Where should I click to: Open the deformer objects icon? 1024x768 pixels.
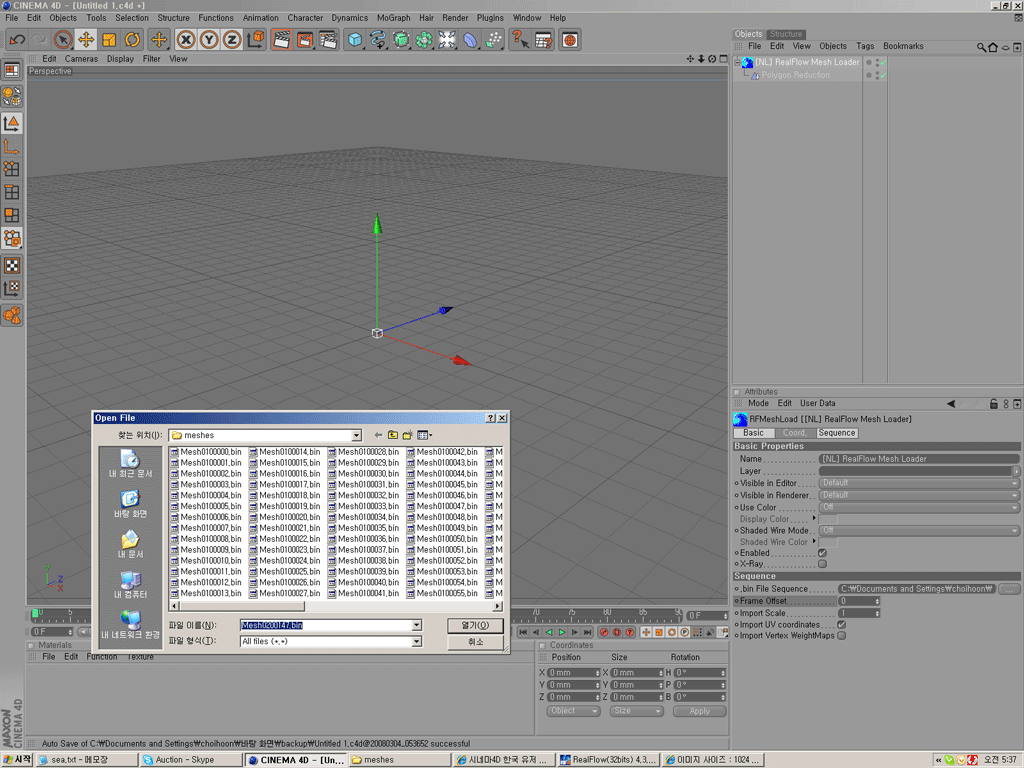point(470,40)
